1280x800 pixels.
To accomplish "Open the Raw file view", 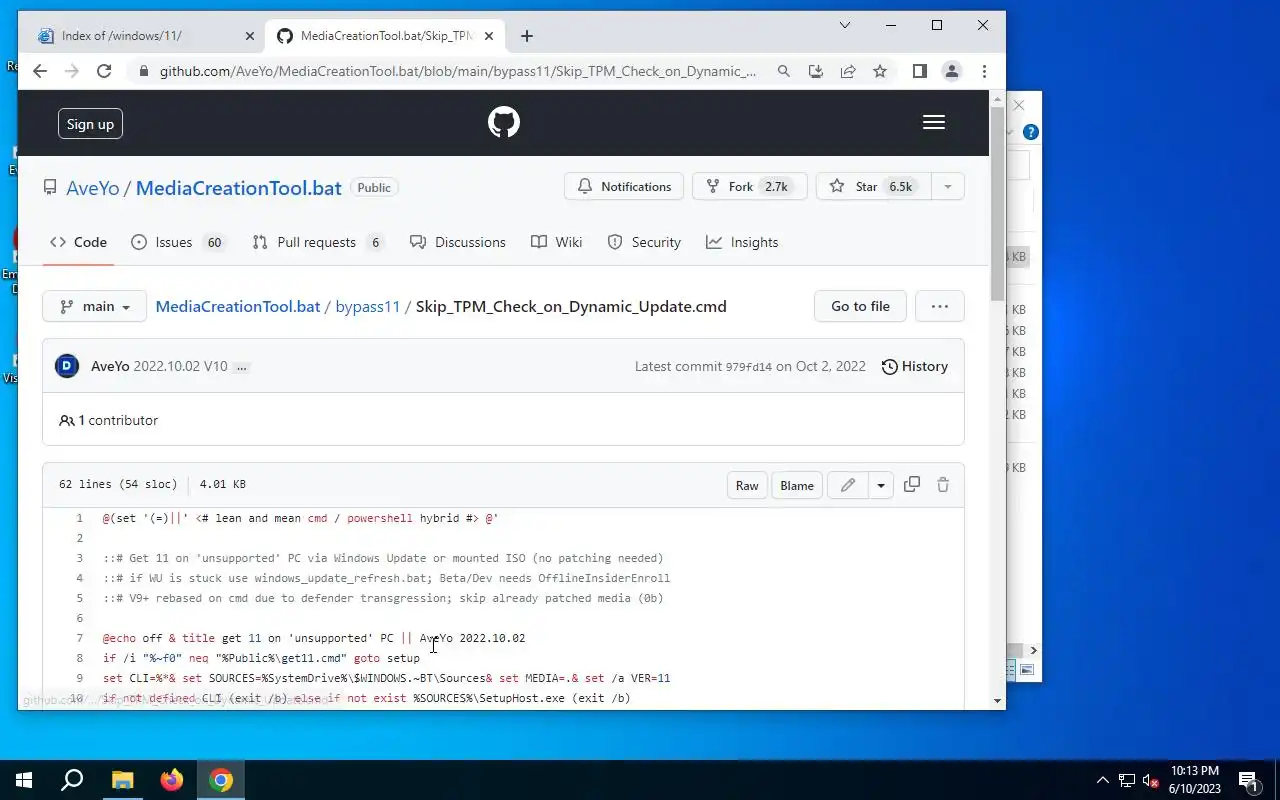I will (x=747, y=485).
